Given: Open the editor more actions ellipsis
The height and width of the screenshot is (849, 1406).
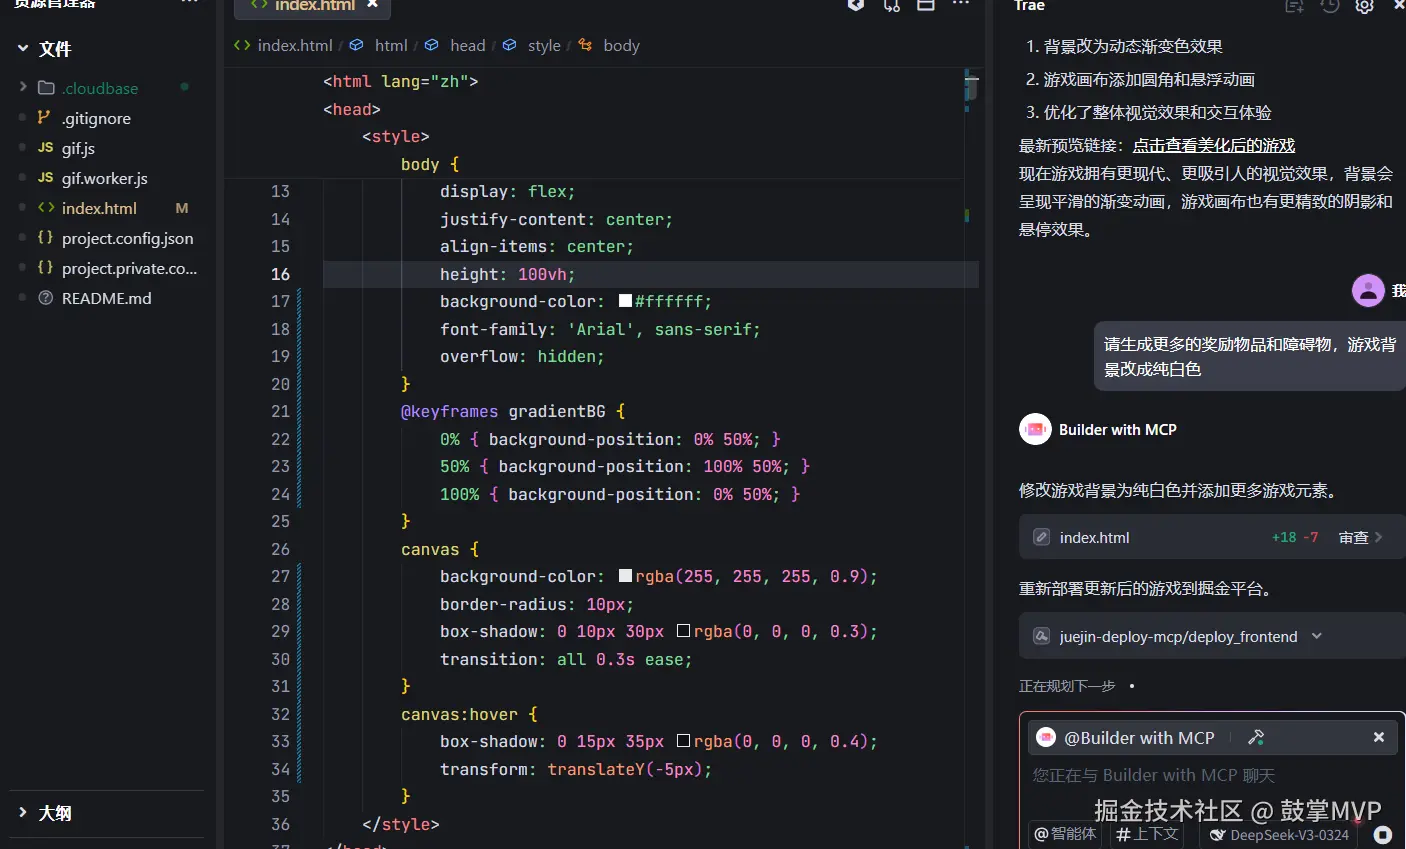Looking at the screenshot, I should pos(961,4).
